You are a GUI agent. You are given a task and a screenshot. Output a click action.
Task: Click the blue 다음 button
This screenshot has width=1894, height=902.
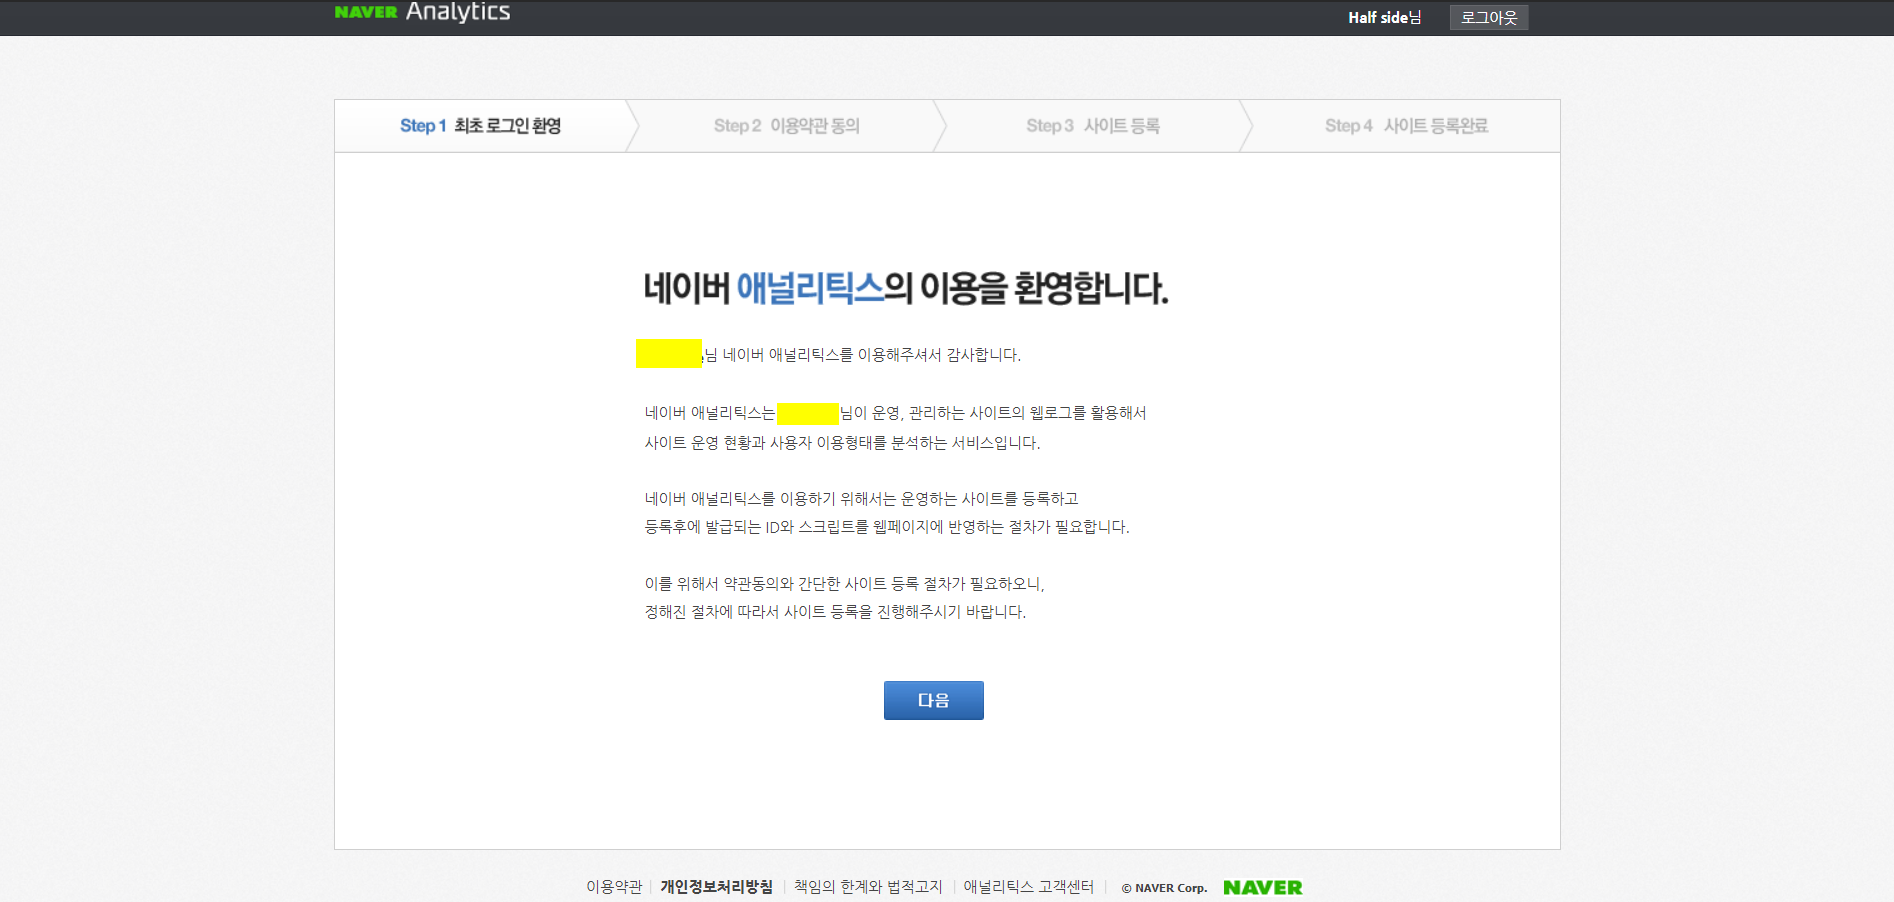coord(934,700)
